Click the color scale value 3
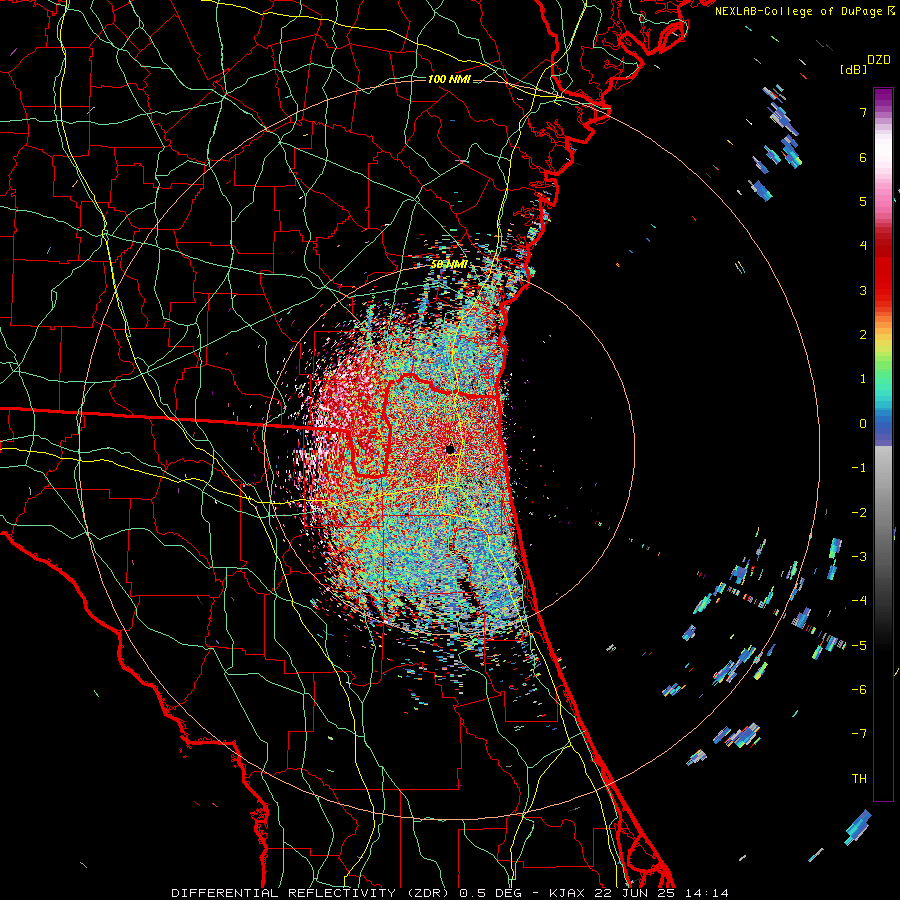Viewport: 900px width, 900px height. coord(863,290)
